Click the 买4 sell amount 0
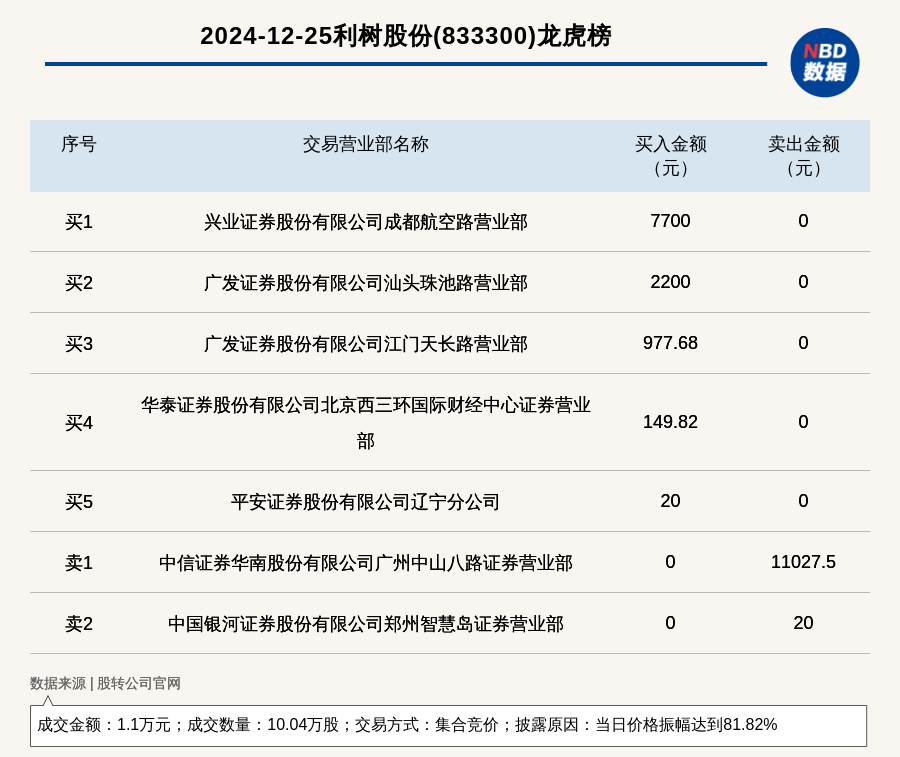The height and width of the screenshot is (757, 900). (804, 422)
